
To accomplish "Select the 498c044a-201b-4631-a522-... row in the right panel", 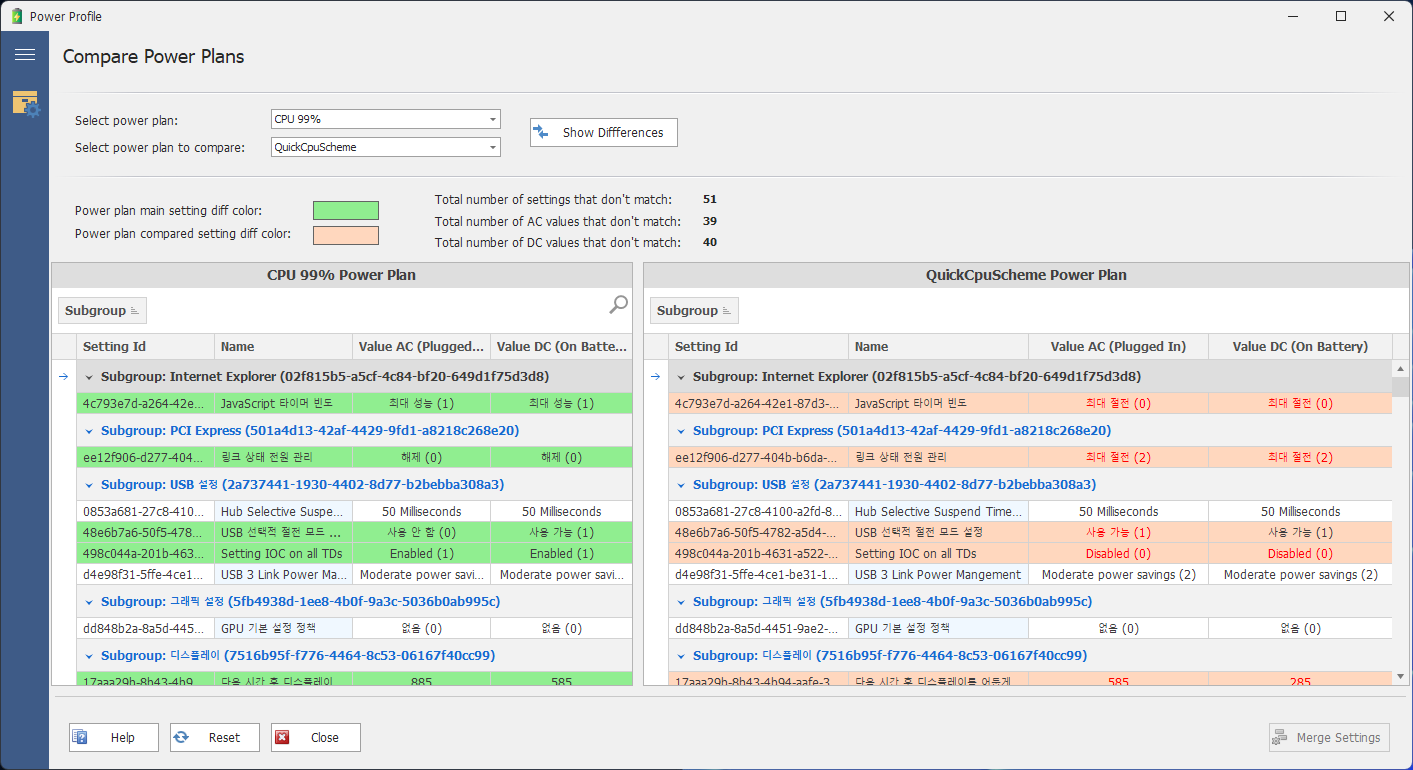I will (1030, 554).
